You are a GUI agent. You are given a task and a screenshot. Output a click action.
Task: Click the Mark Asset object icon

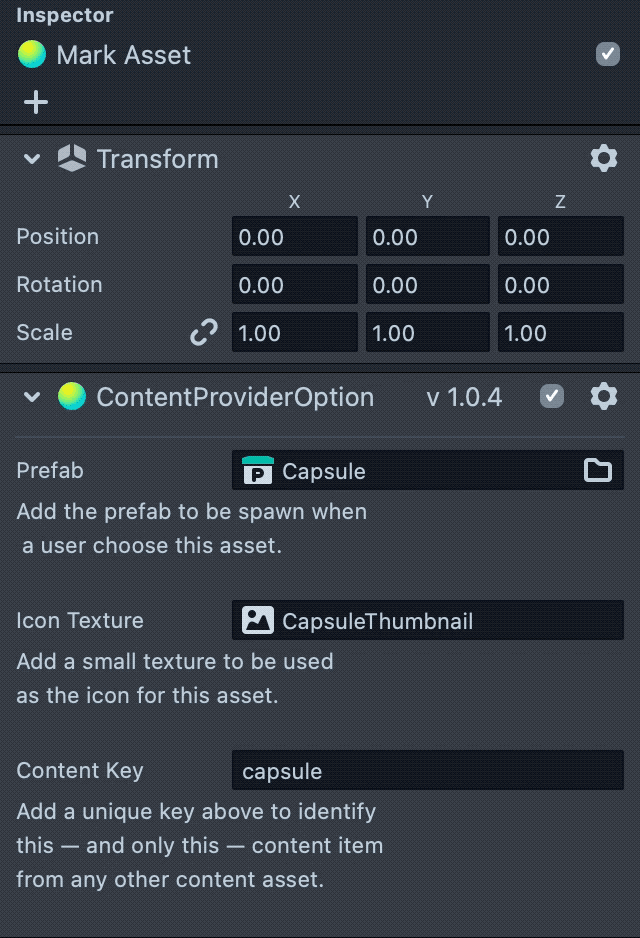point(32,55)
